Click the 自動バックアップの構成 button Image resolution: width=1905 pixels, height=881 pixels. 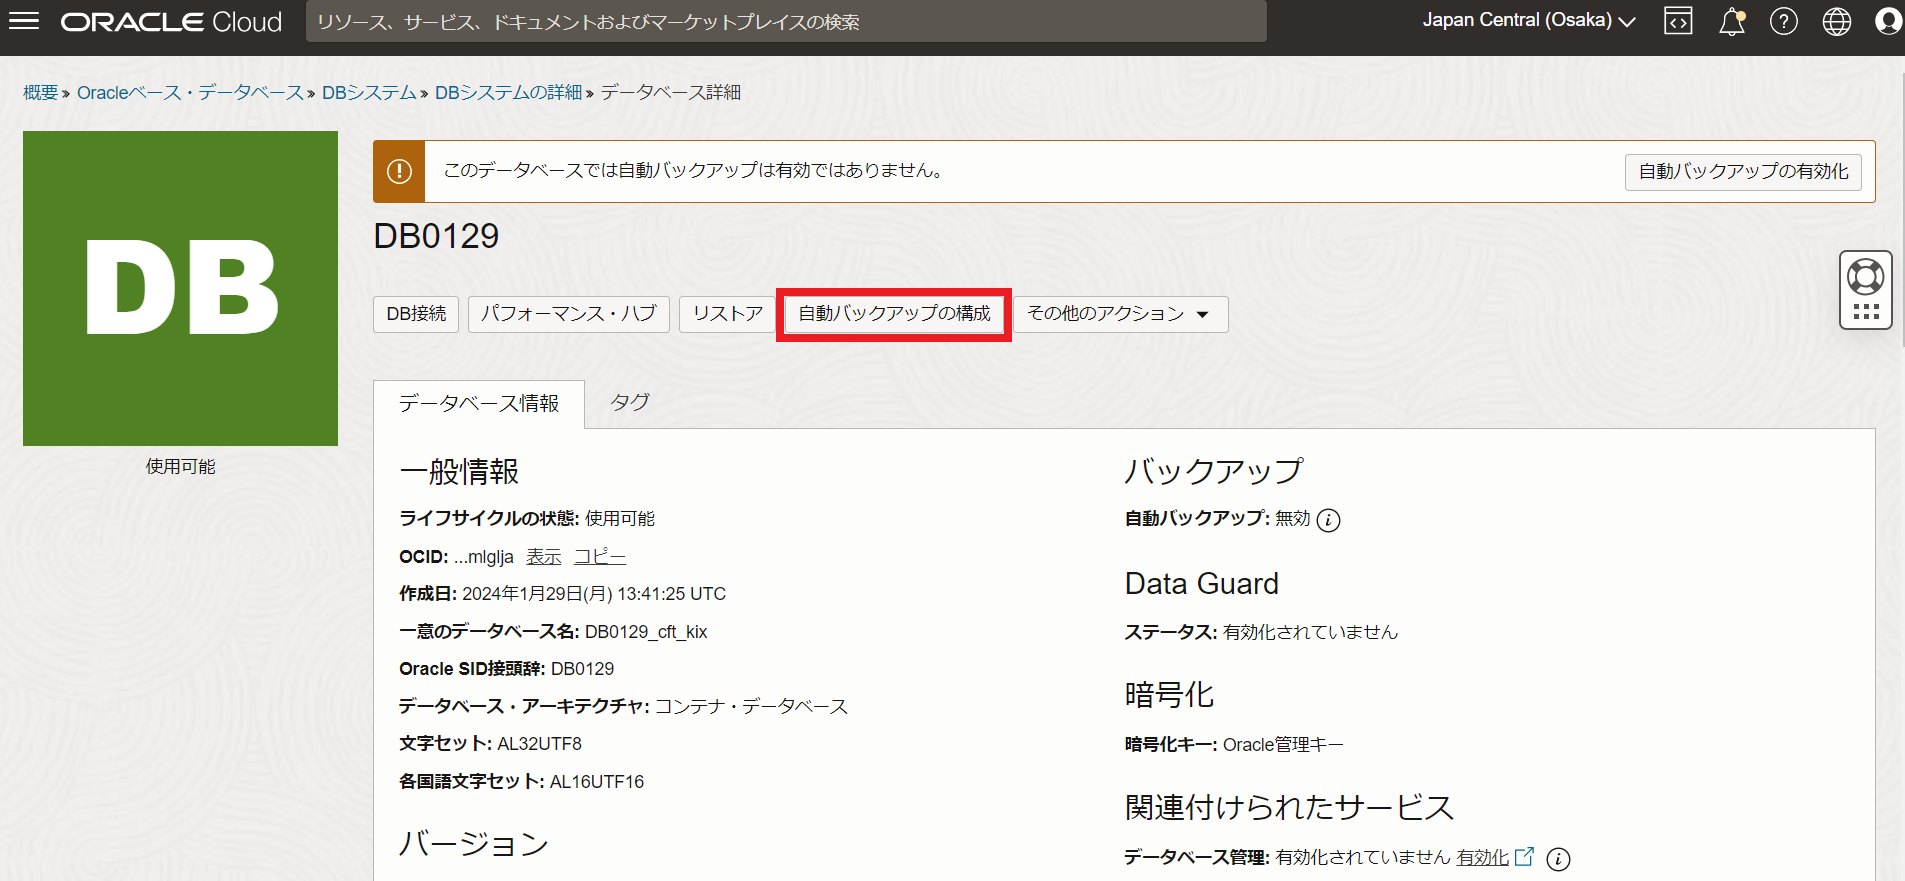click(x=894, y=314)
